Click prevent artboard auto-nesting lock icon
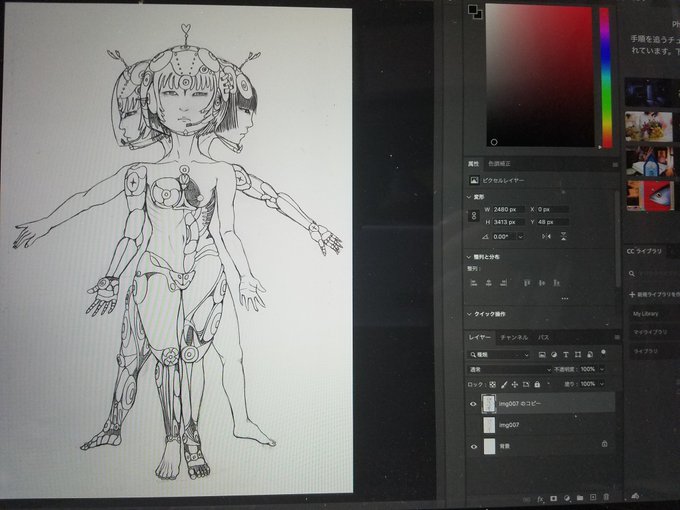The height and width of the screenshot is (510, 680). click(526, 384)
